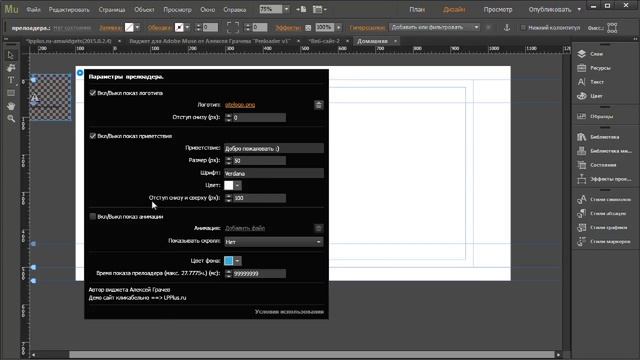The height and width of the screenshot is (360, 640).
Task: Select the Rectangle tool
Action: click(x=11, y=93)
